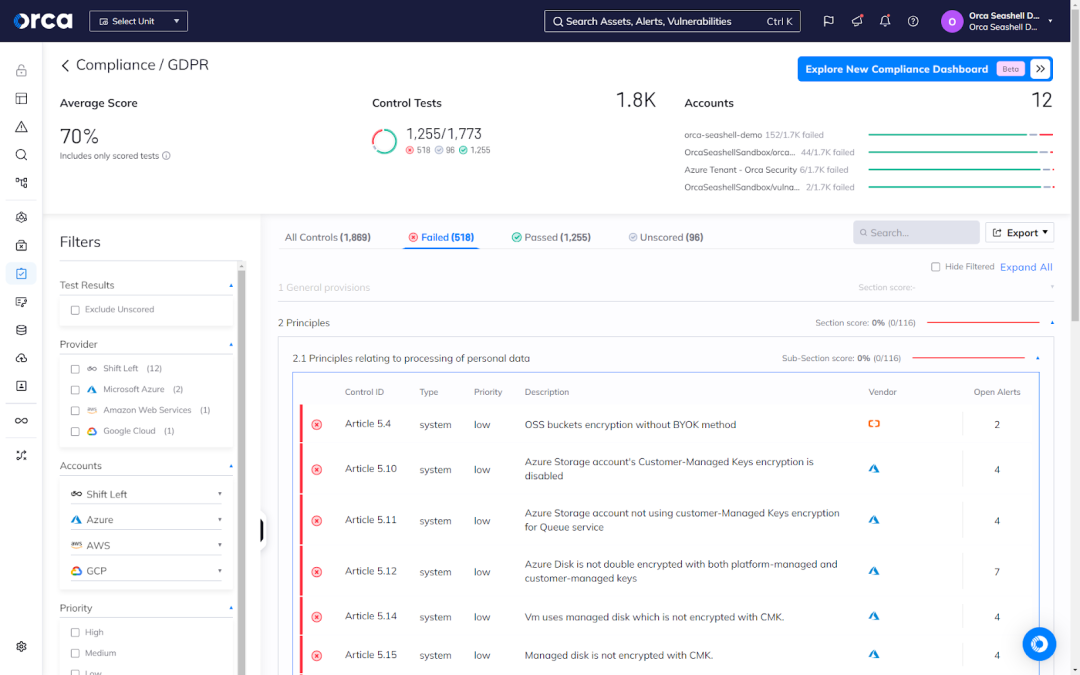Viewport: 1080px width, 675px height.
Task: Open the database cylinder icon in the sidebar
Action: pyautogui.click(x=21, y=330)
